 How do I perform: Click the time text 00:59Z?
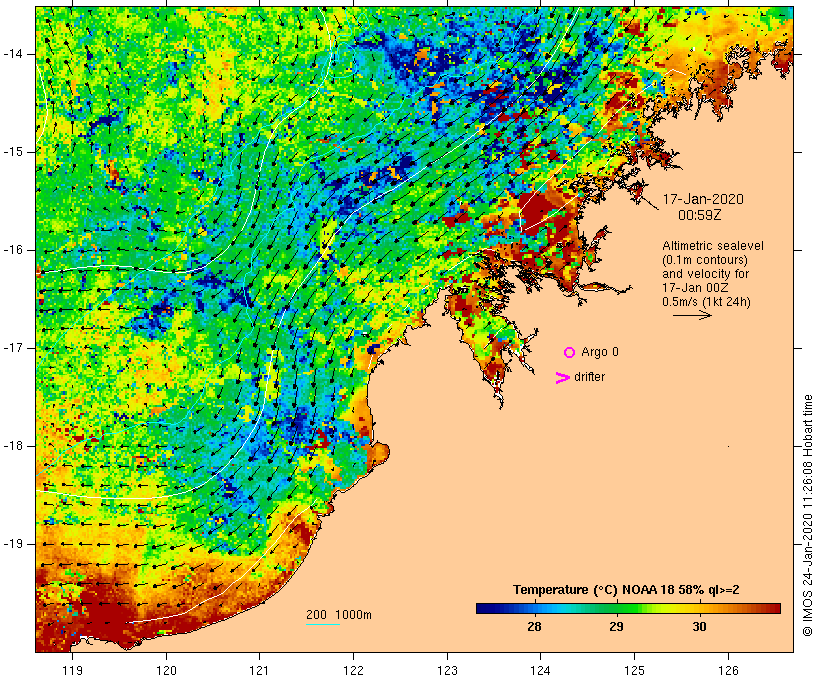point(699,215)
